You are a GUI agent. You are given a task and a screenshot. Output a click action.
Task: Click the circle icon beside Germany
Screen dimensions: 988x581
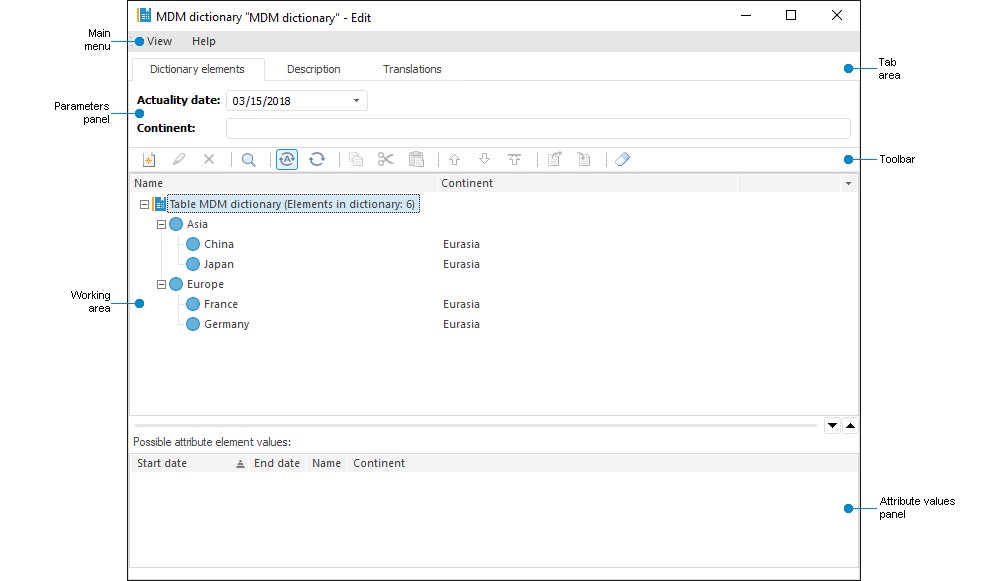(x=193, y=324)
